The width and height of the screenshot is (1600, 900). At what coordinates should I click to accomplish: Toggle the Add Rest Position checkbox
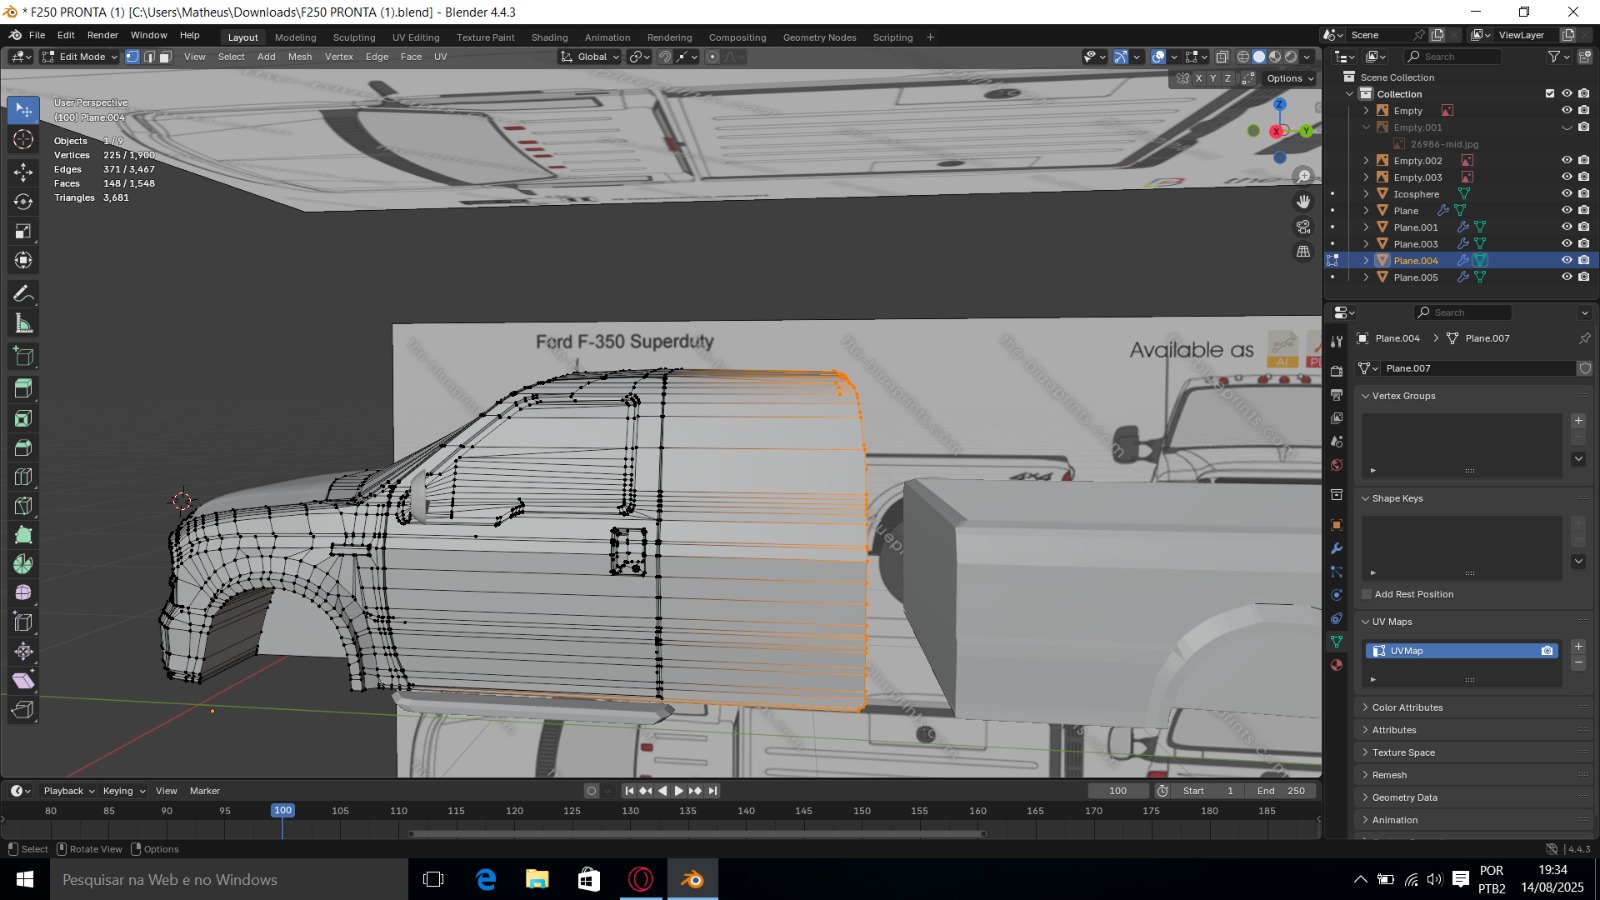point(1366,594)
